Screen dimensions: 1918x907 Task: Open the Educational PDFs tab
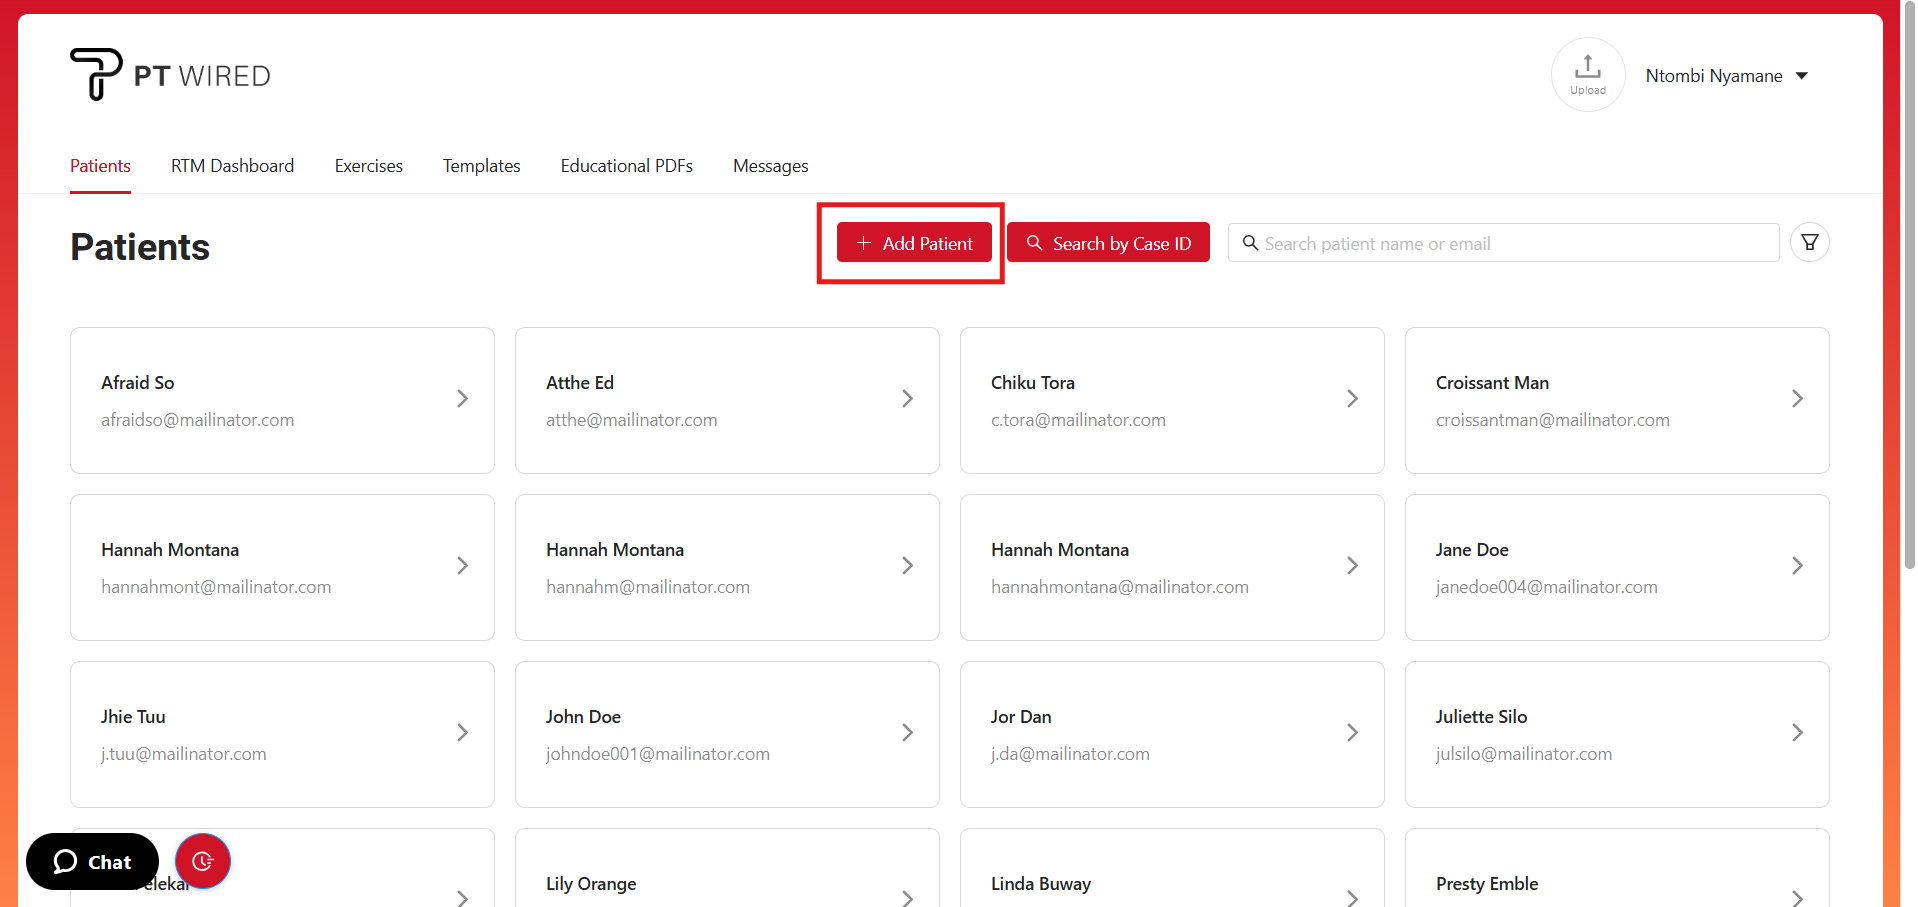627,166
